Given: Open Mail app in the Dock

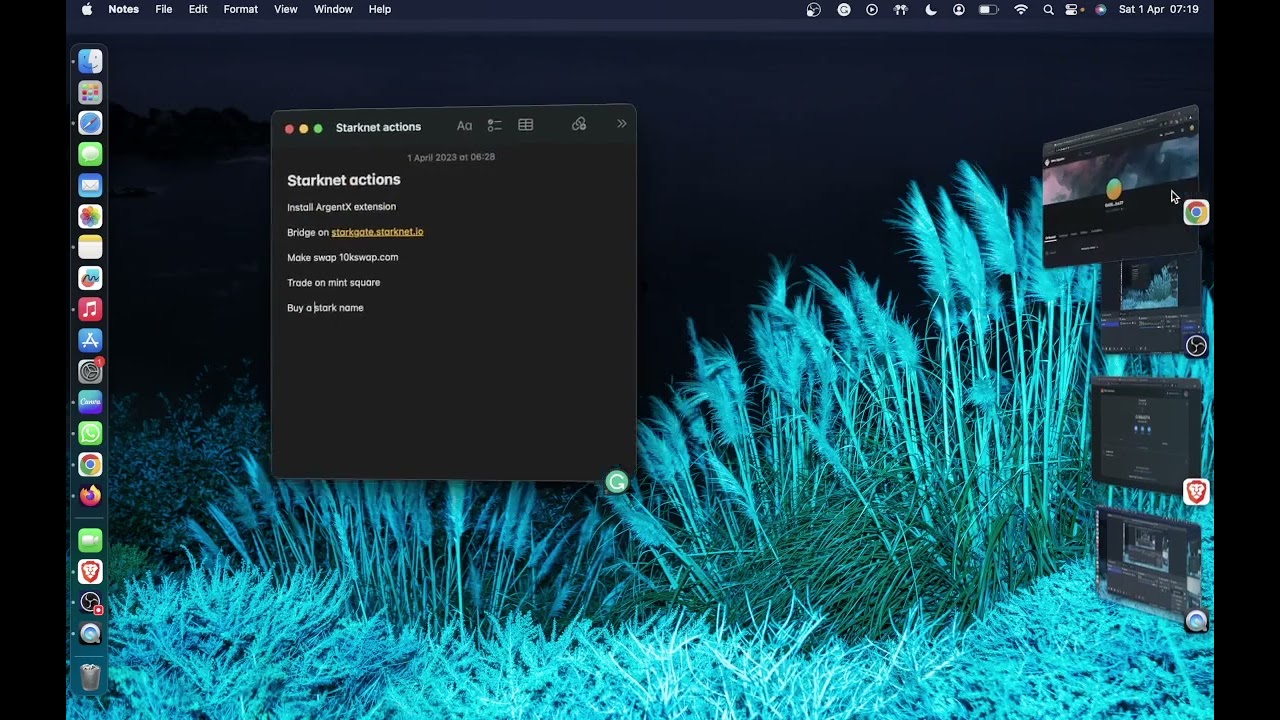Looking at the screenshot, I should tap(90, 186).
